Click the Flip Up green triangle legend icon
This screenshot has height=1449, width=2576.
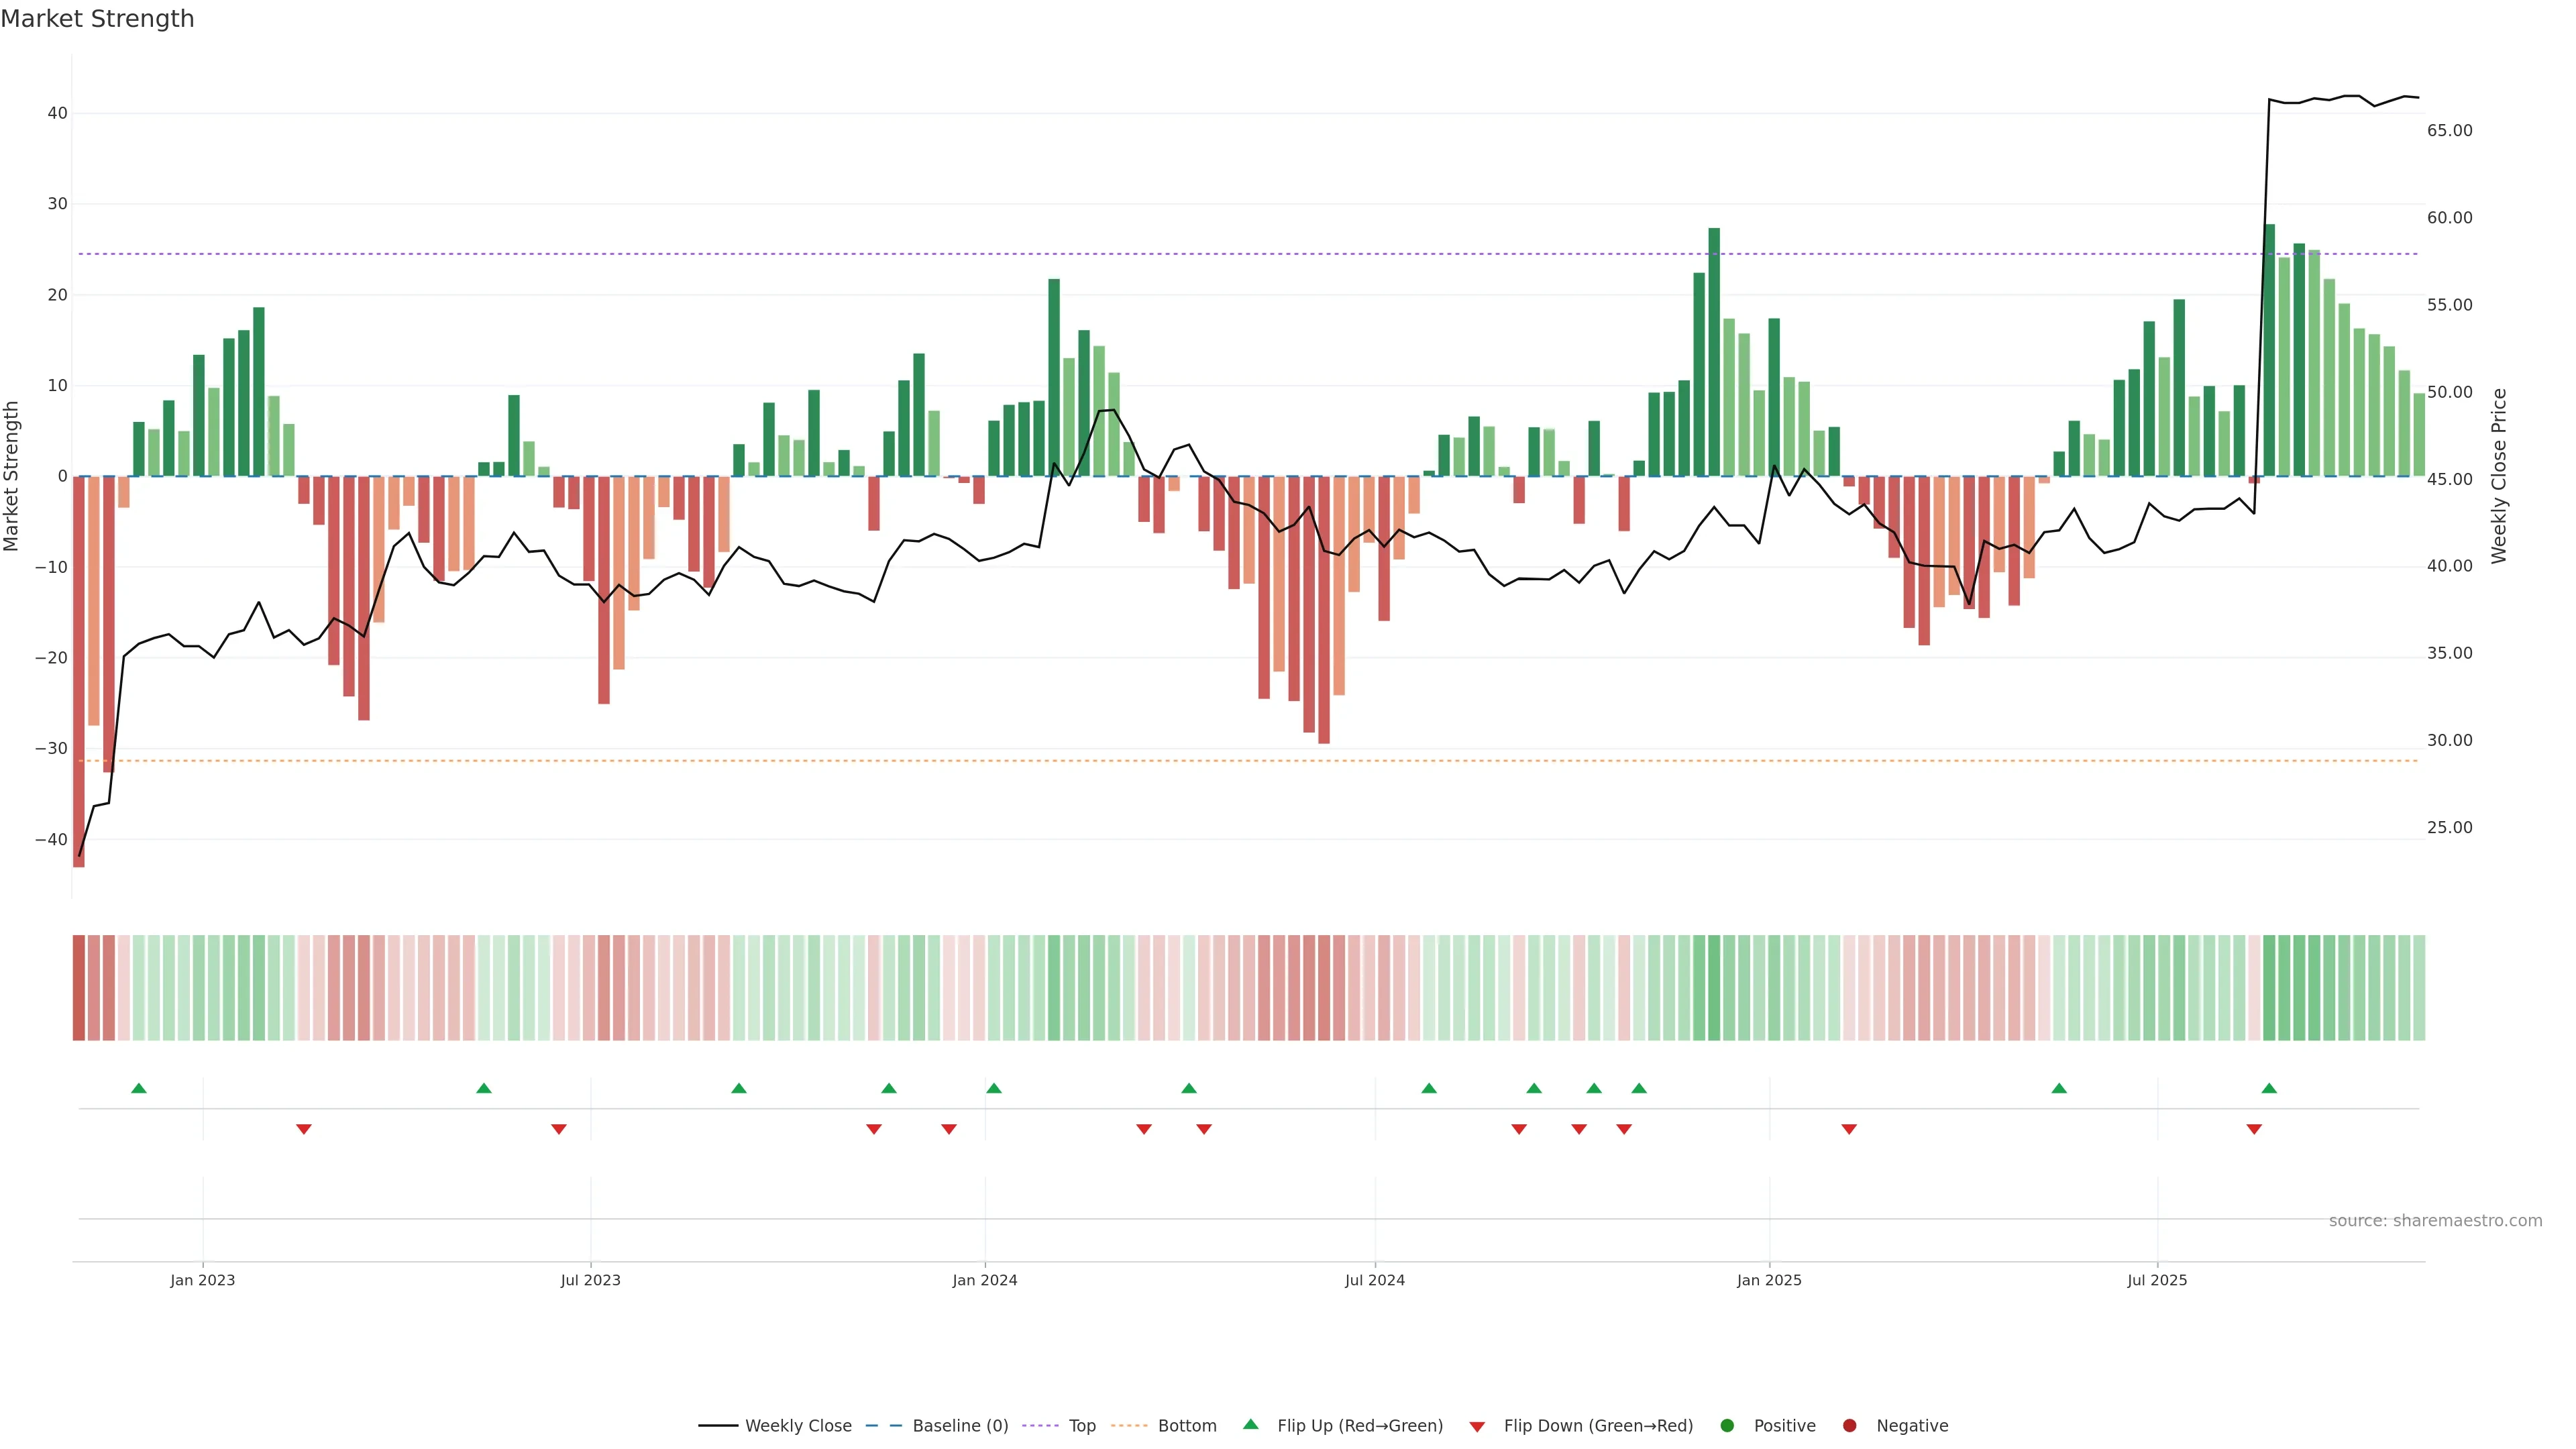pyautogui.click(x=1250, y=1425)
